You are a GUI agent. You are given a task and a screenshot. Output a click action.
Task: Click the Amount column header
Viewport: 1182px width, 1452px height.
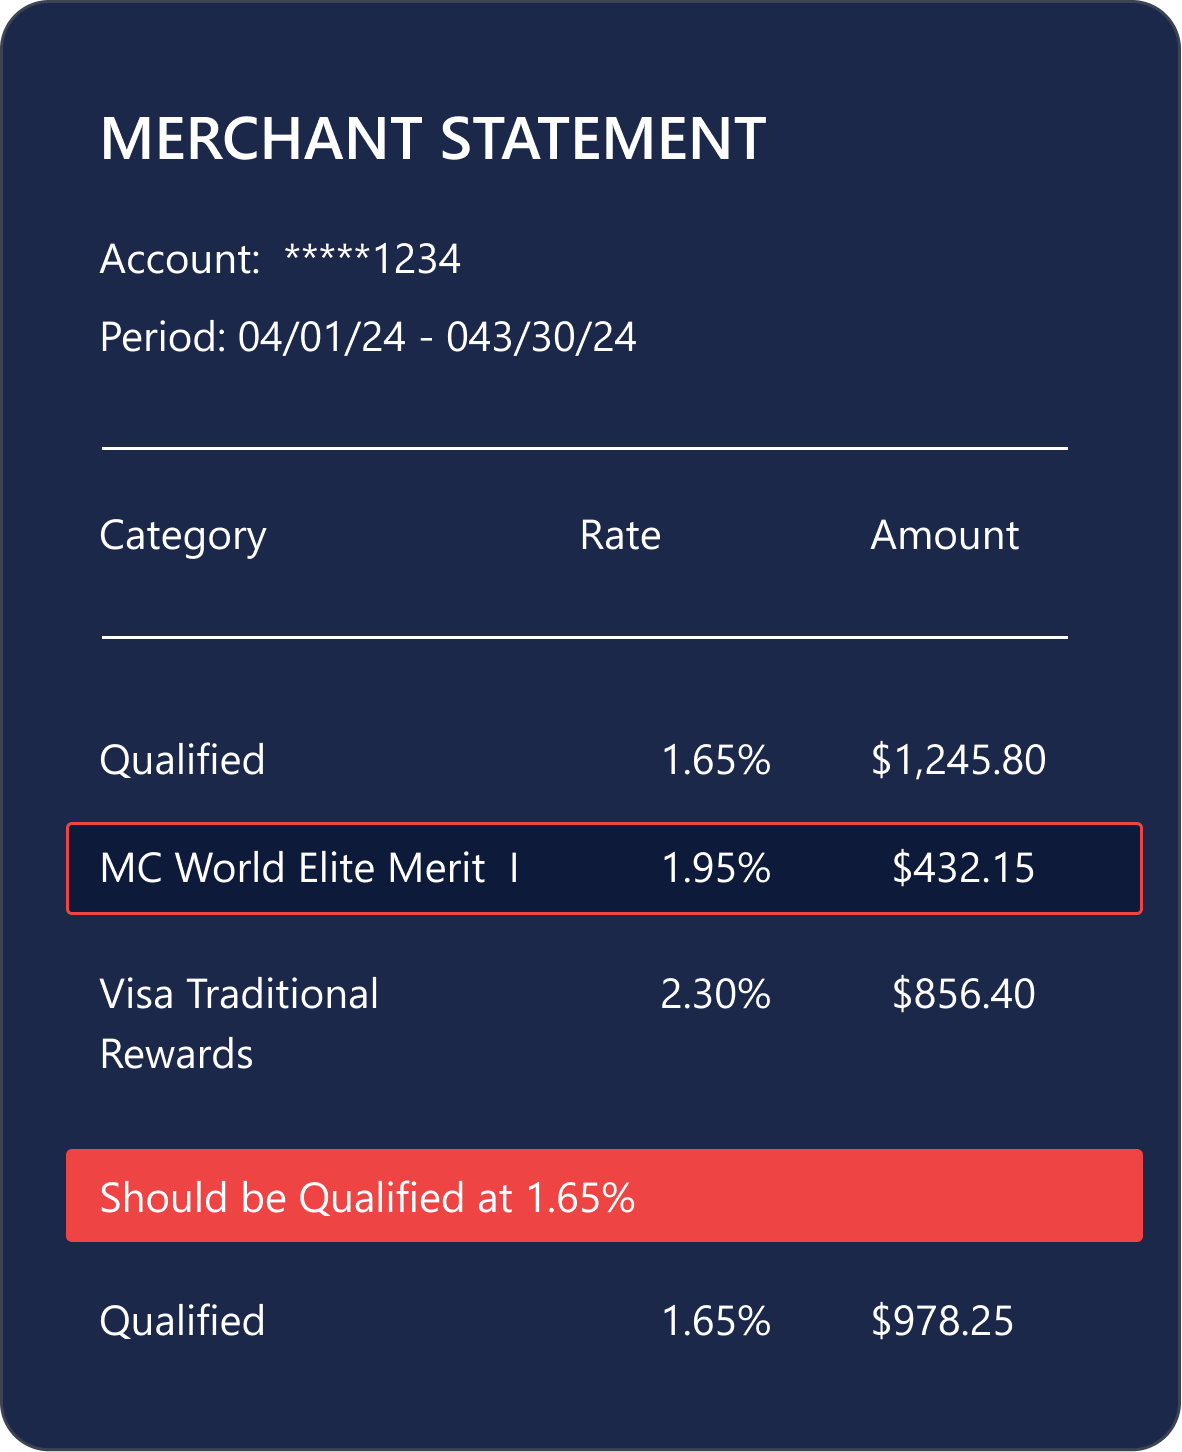pos(944,536)
